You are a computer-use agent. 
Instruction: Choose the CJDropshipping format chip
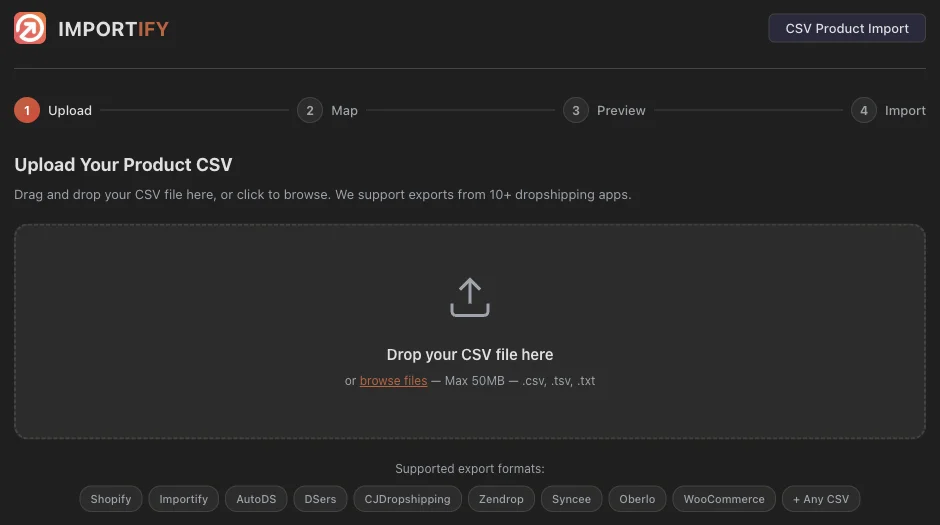click(408, 499)
